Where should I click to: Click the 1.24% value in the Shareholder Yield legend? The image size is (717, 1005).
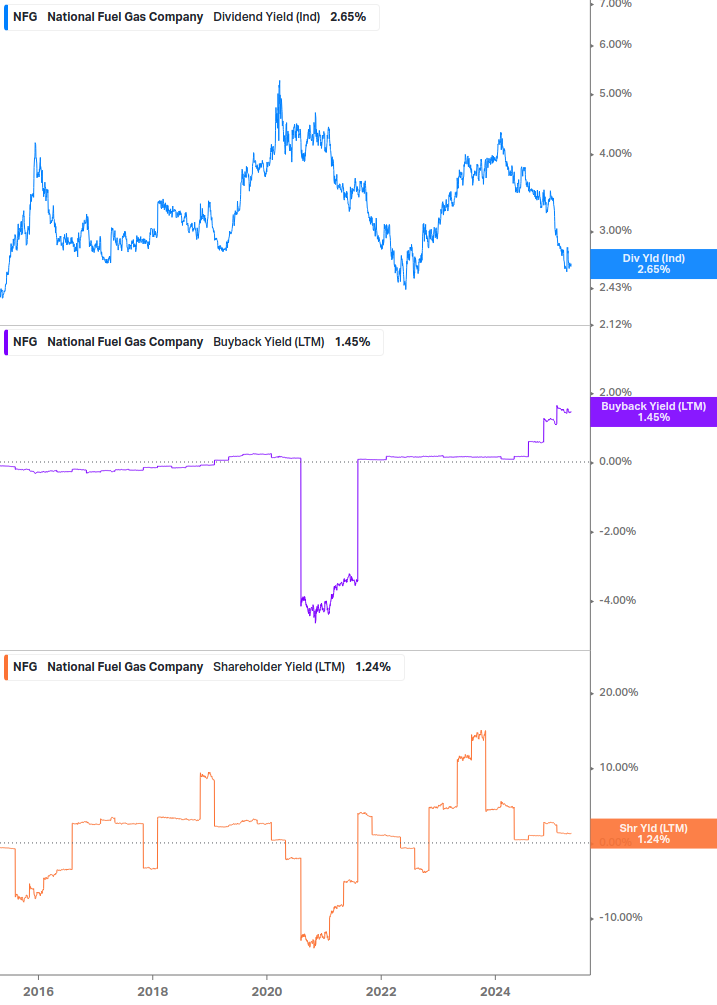pos(373,667)
